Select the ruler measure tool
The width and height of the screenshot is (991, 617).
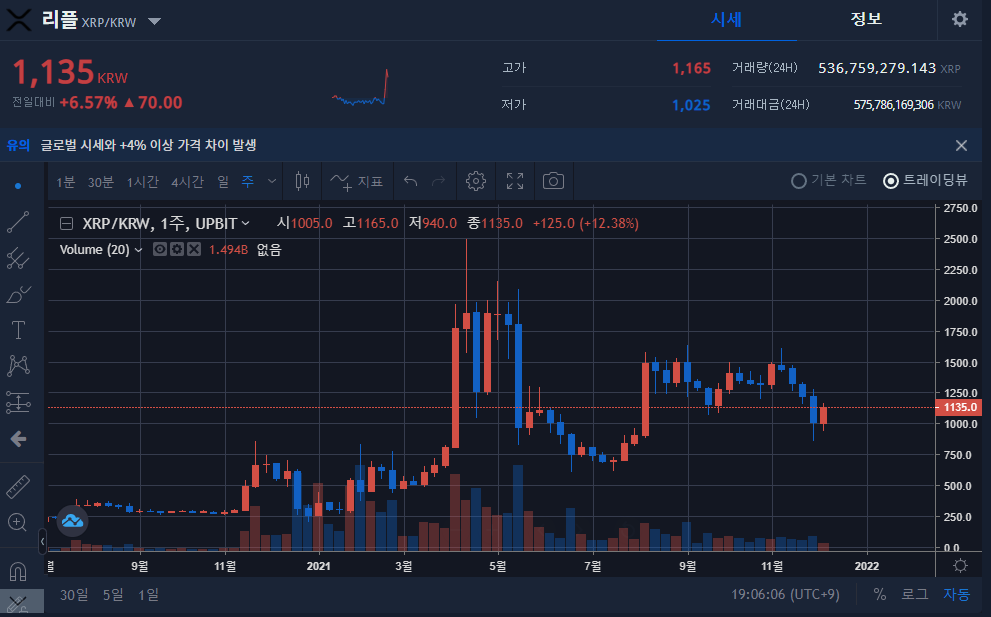pos(18,486)
